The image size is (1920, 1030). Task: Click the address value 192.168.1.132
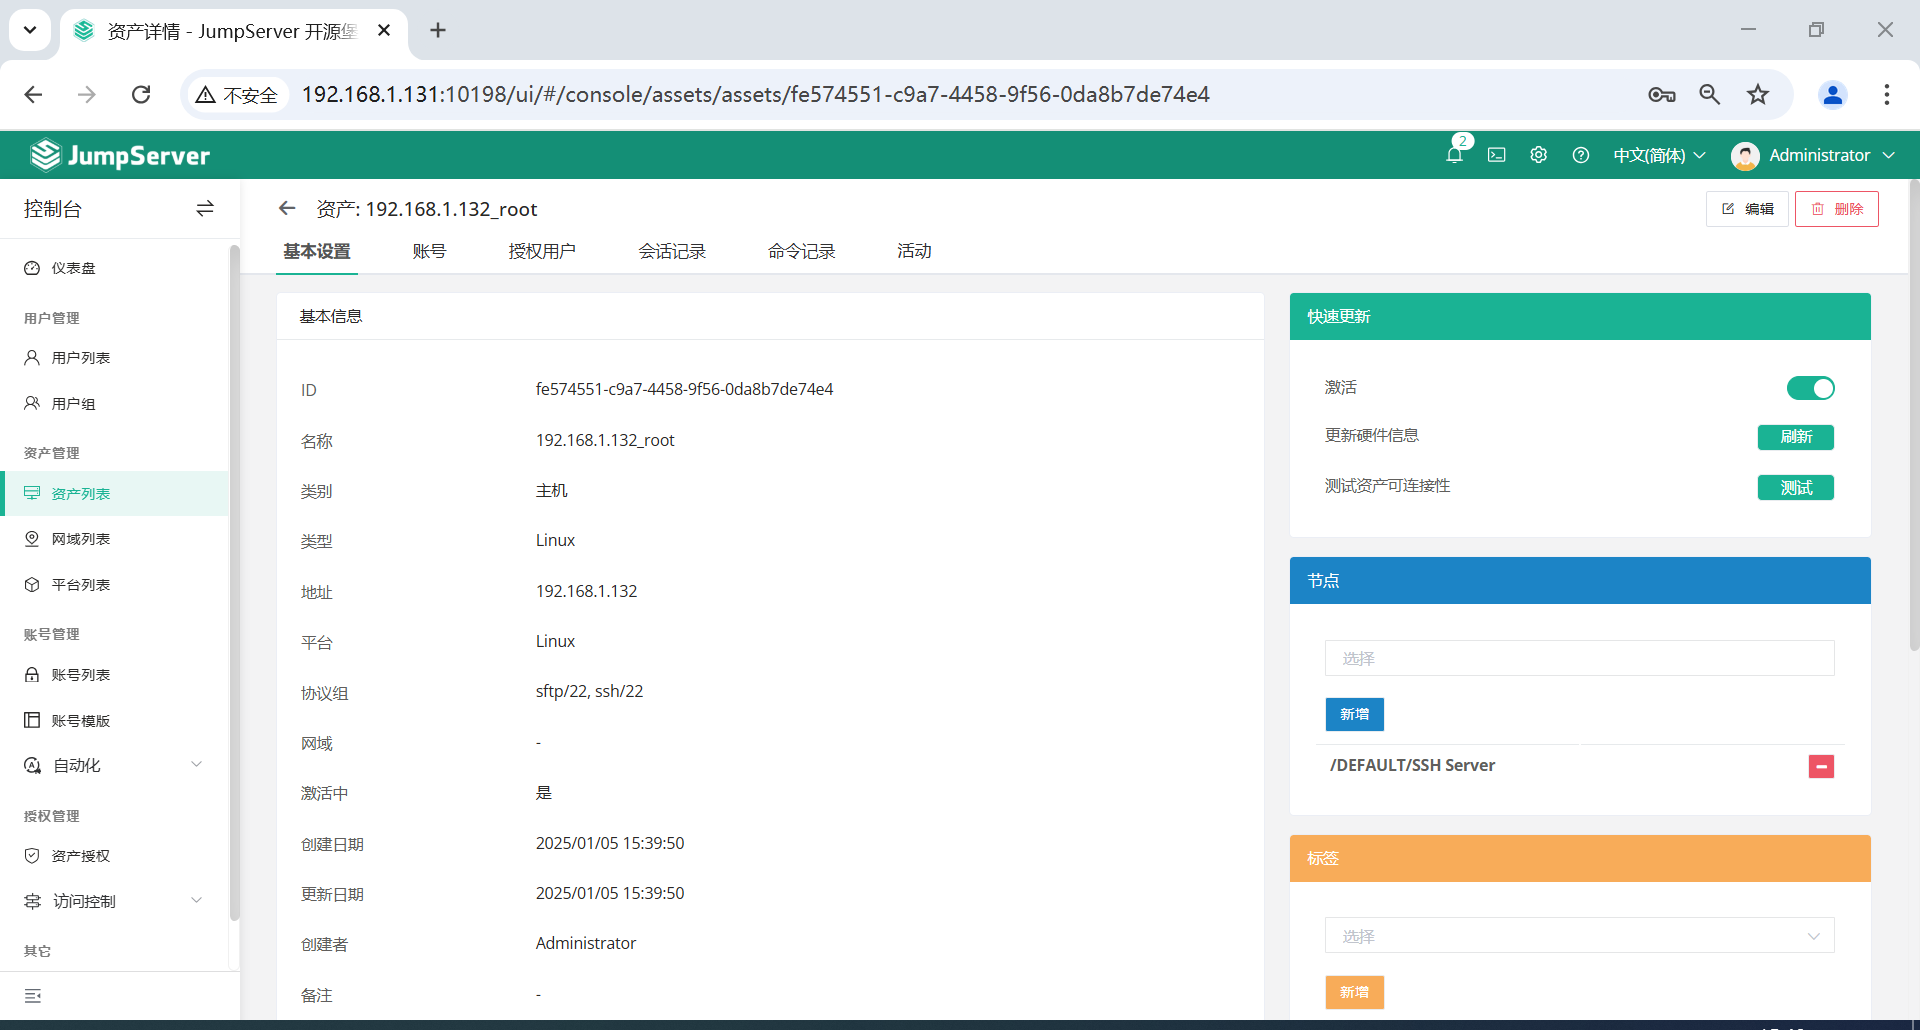coord(586,591)
